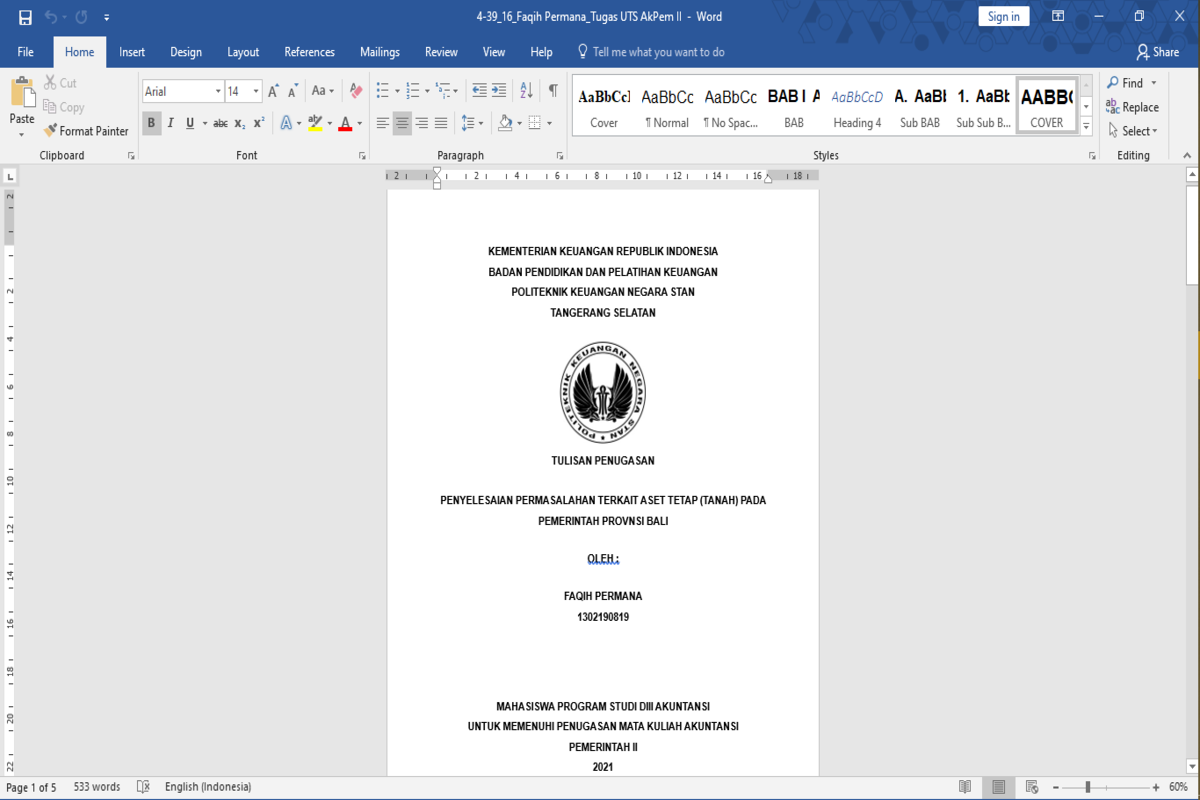Open the highlight color dropdown arrow
This screenshot has height=800, width=1200.
(329, 123)
